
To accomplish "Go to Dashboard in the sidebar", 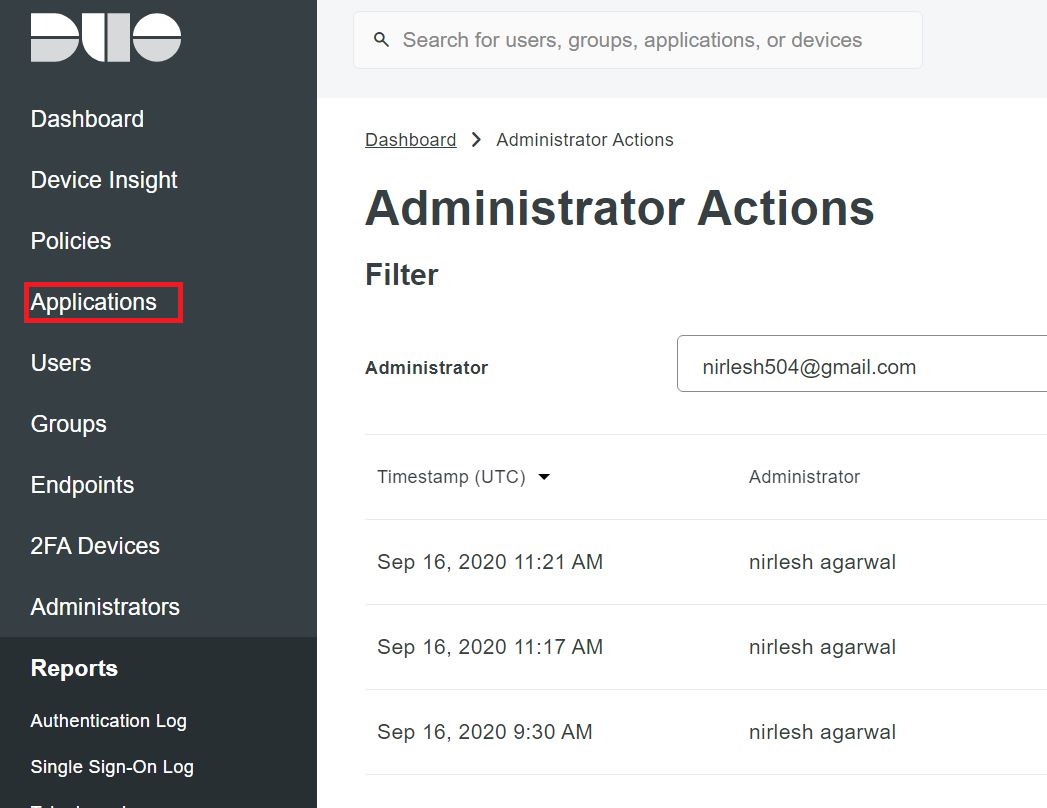I will click(87, 119).
